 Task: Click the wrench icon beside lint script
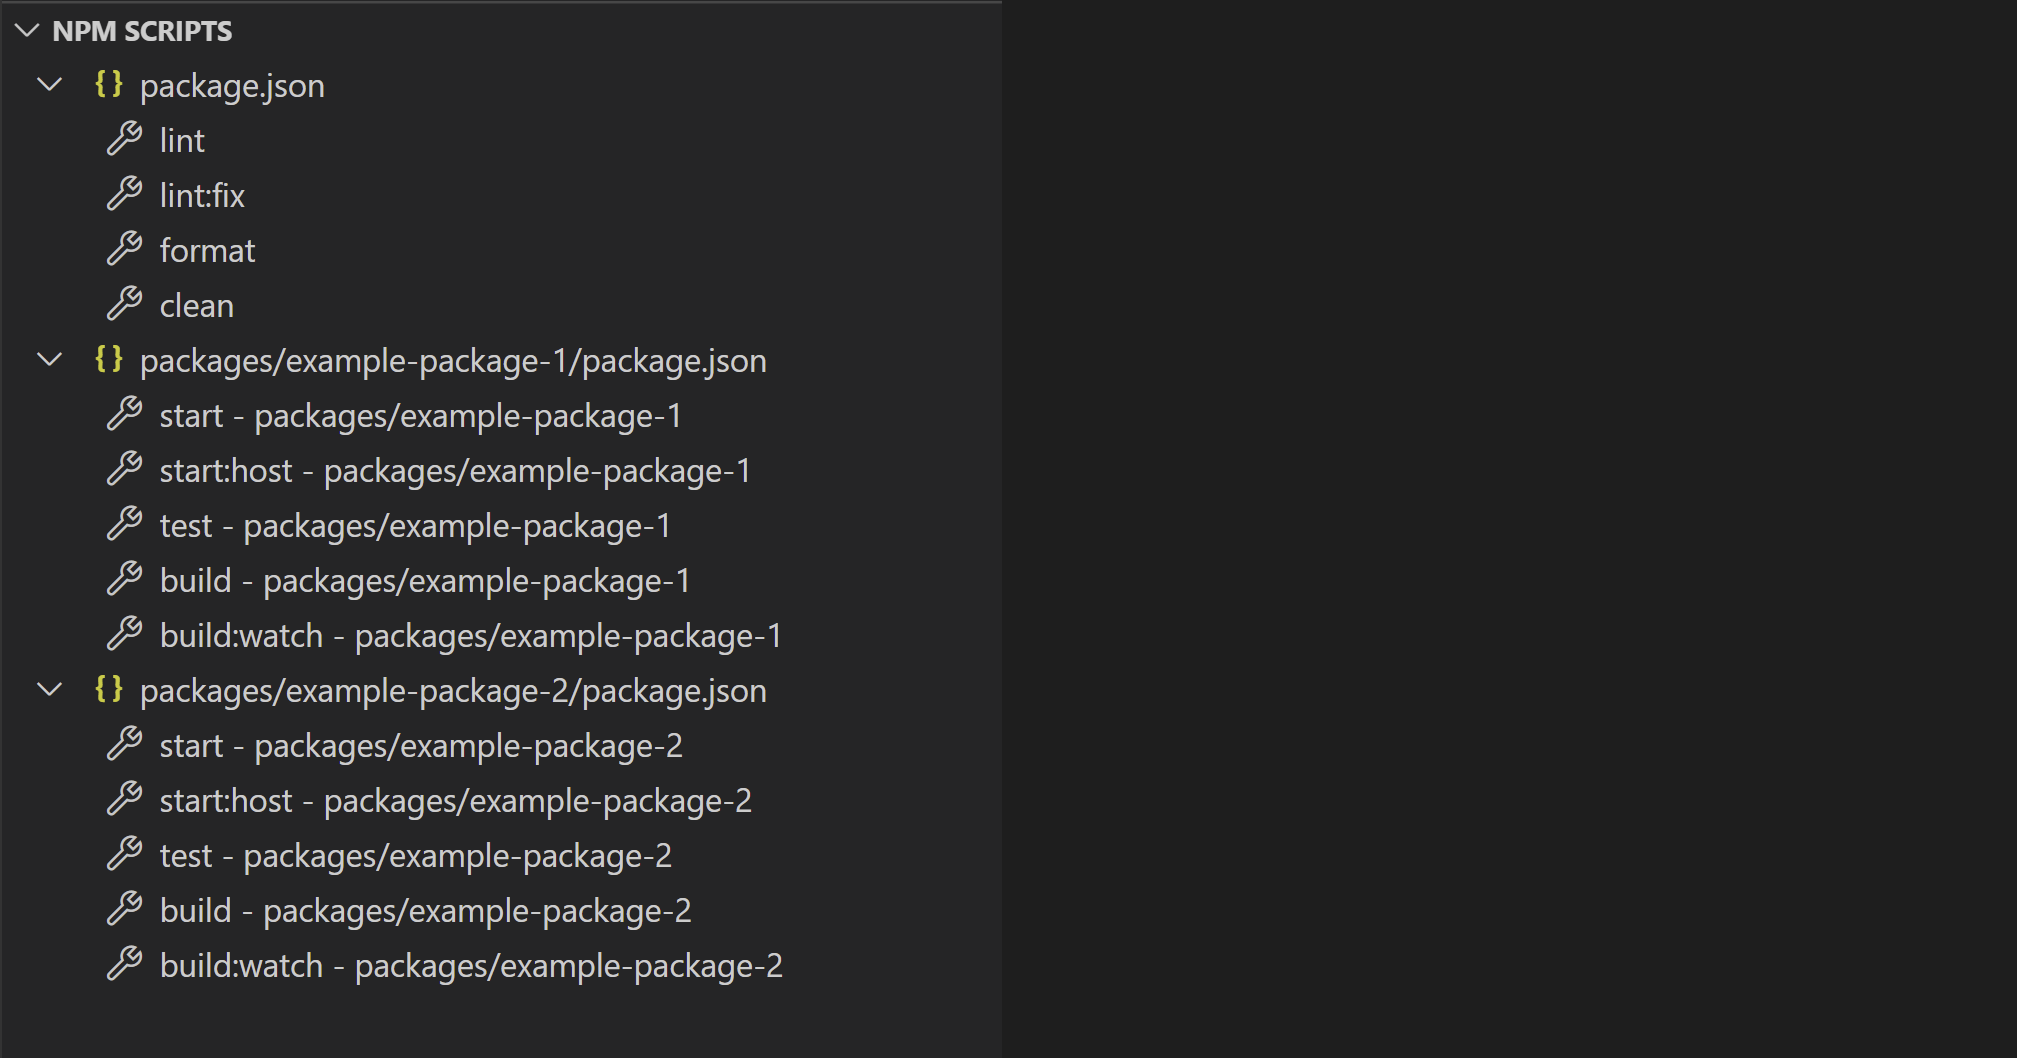(126, 140)
